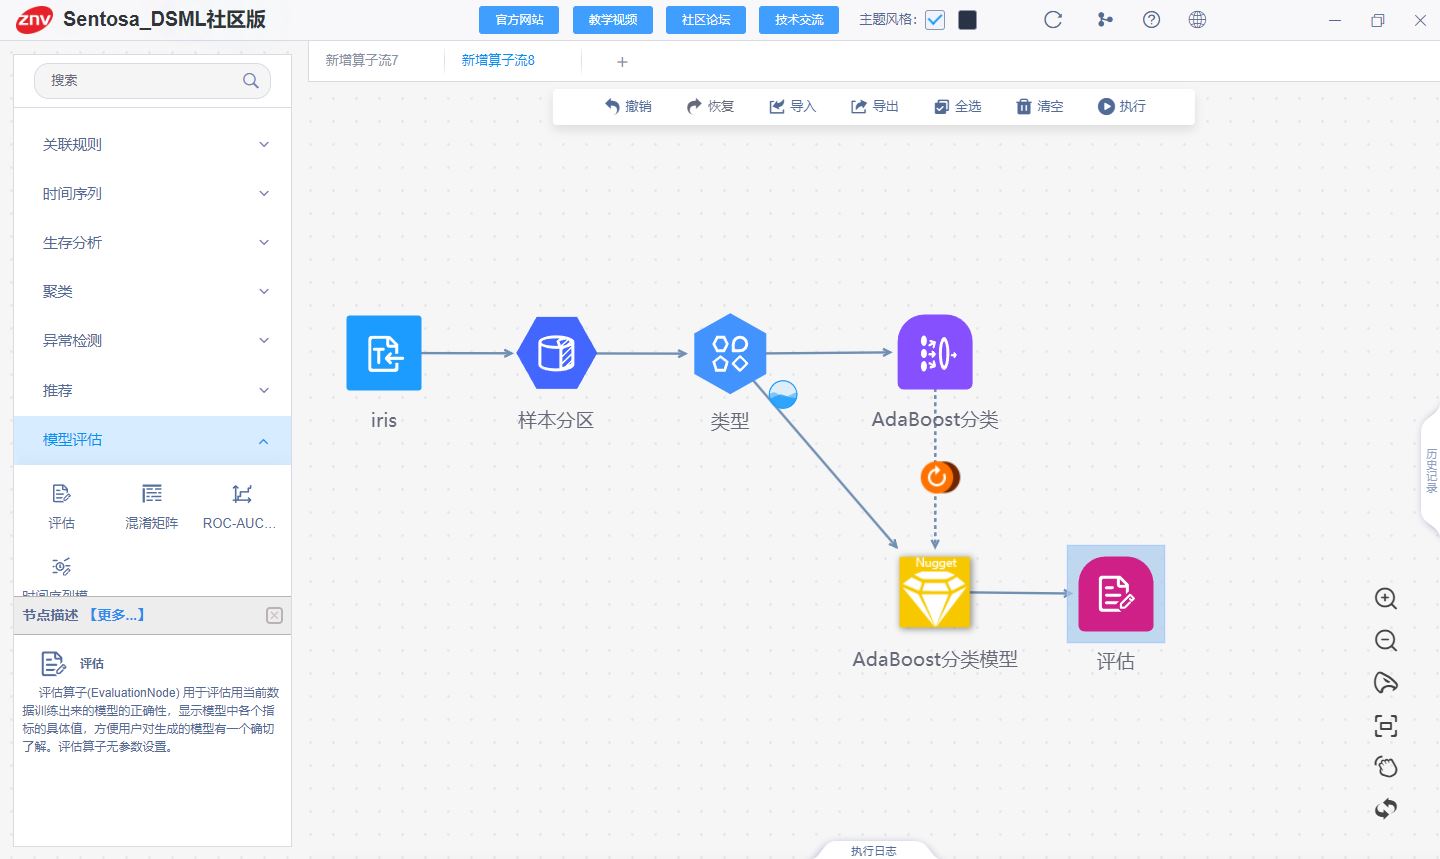This screenshot has height=859, width=1440.
Task: Zoom out on the canvas
Action: 1385,641
